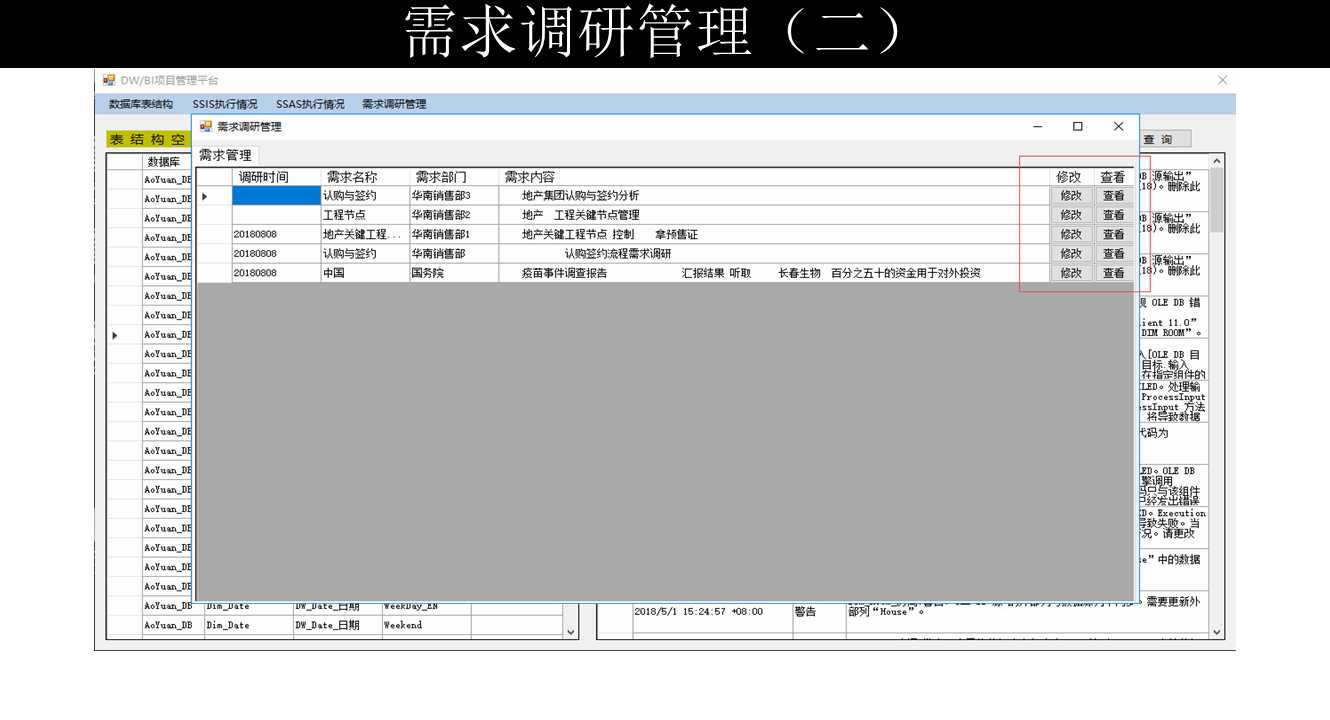
Task: Select the 地产集团认购与签约分析 cell
Action: point(774,196)
